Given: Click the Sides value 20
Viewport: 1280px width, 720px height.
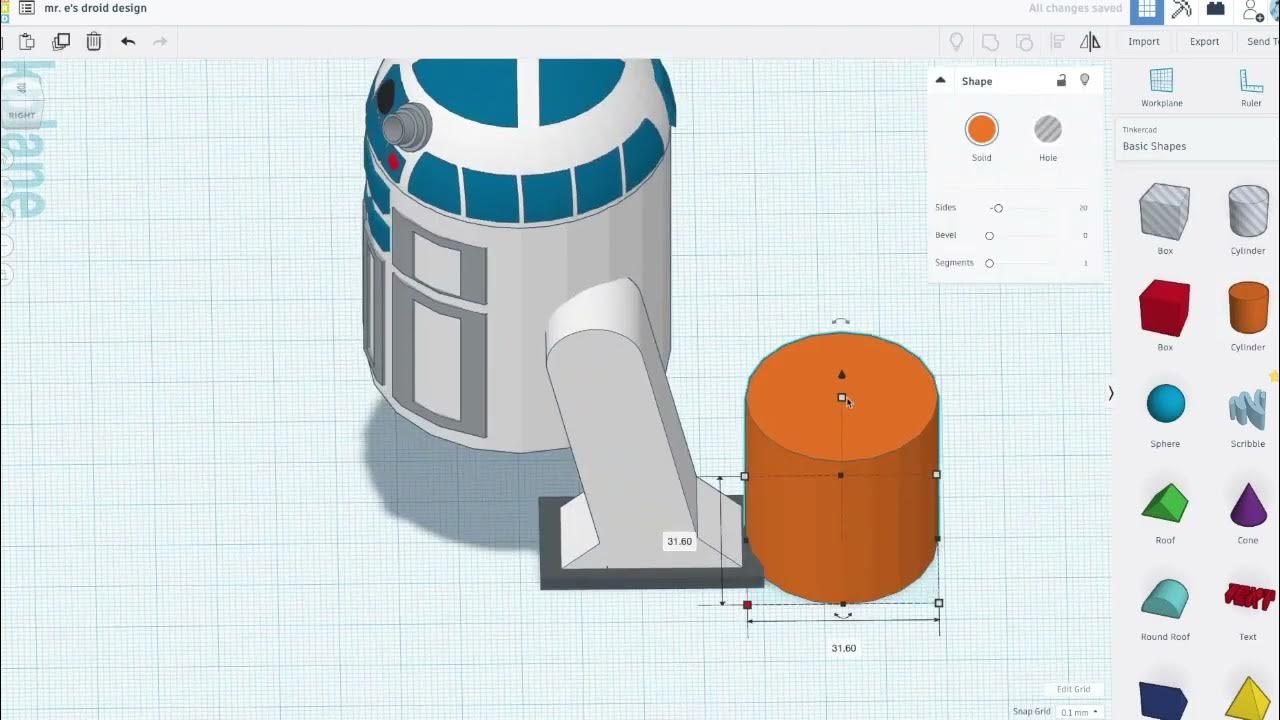Looking at the screenshot, I should (x=1083, y=208).
